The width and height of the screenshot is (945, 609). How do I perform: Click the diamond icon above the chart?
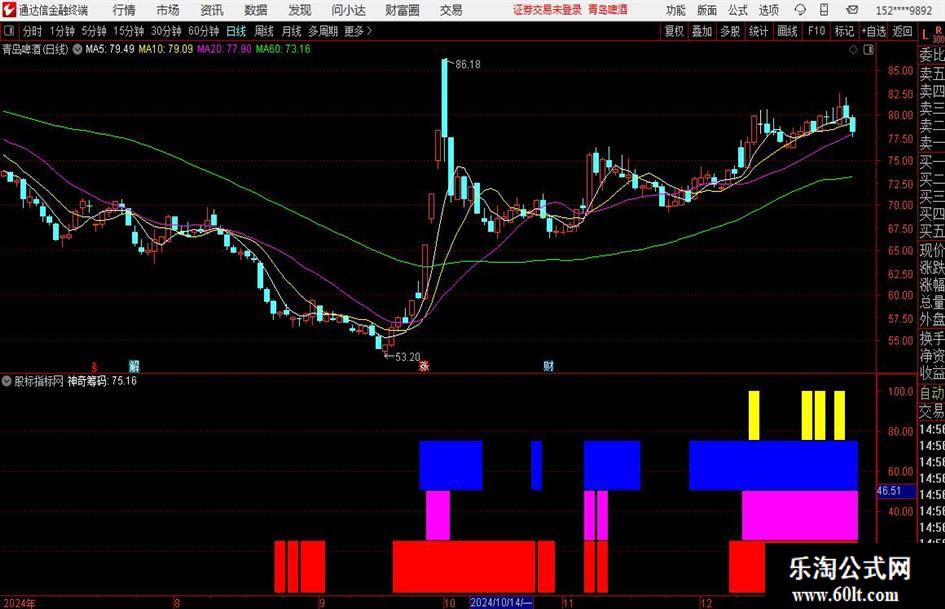[x=853, y=49]
